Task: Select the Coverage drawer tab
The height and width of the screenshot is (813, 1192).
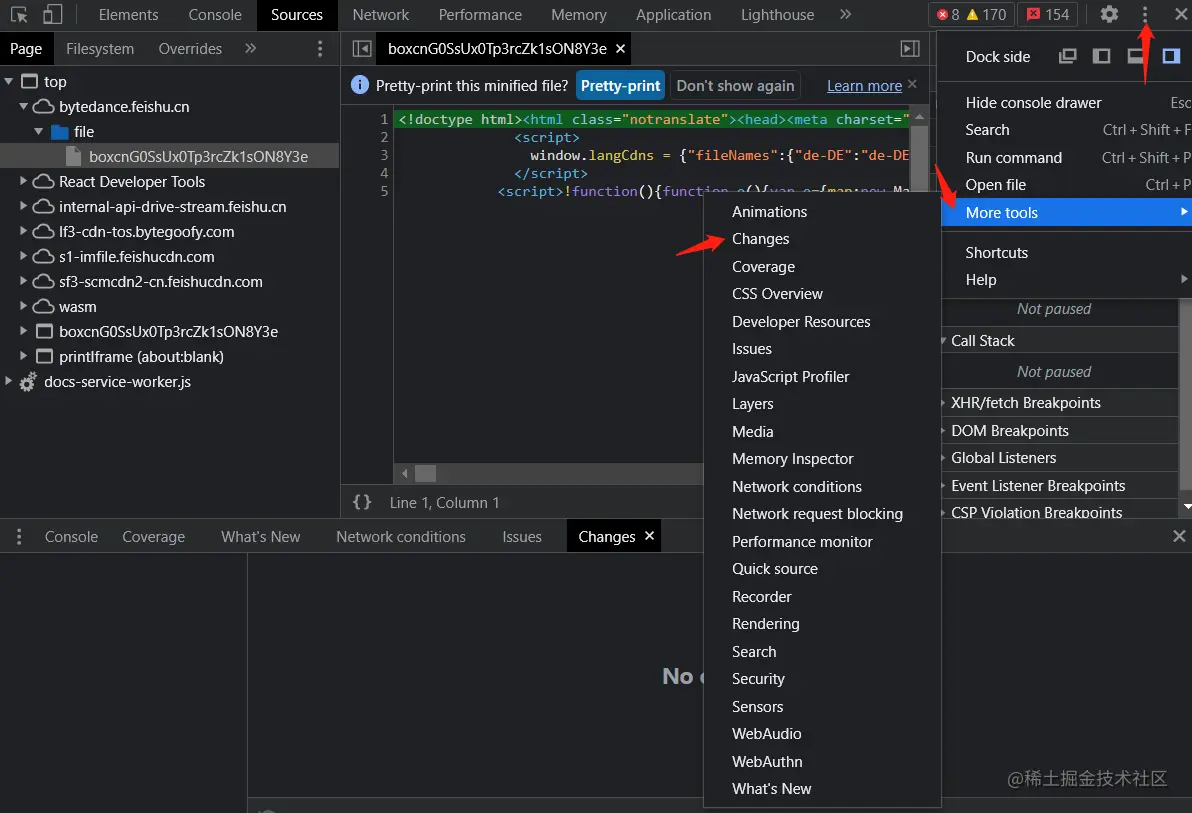Action: (x=154, y=537)
